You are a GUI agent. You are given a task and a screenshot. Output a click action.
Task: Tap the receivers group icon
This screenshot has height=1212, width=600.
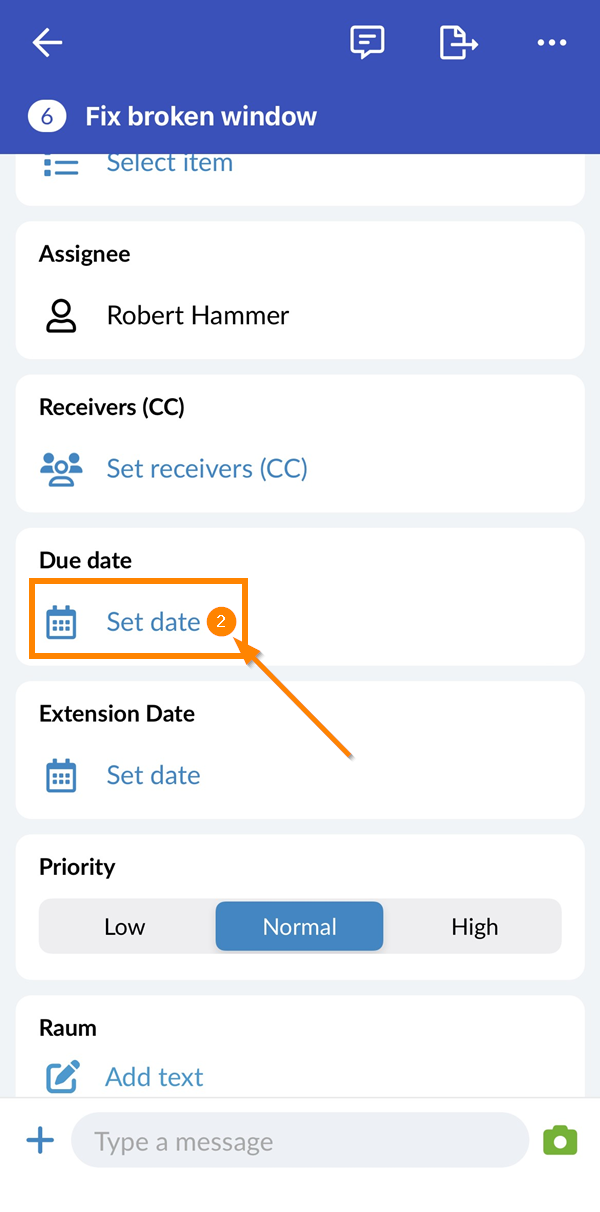pyautogui.click(x=62, y=468)
